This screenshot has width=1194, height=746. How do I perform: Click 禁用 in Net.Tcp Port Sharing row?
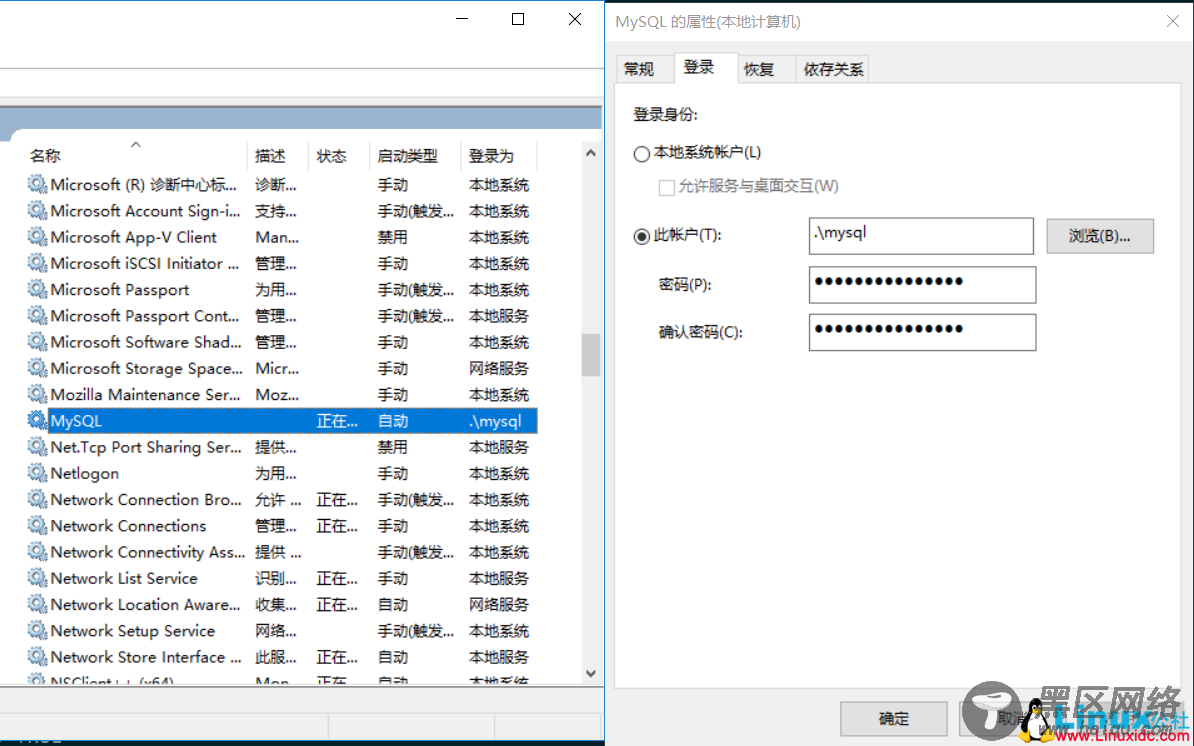pos(393,447)
